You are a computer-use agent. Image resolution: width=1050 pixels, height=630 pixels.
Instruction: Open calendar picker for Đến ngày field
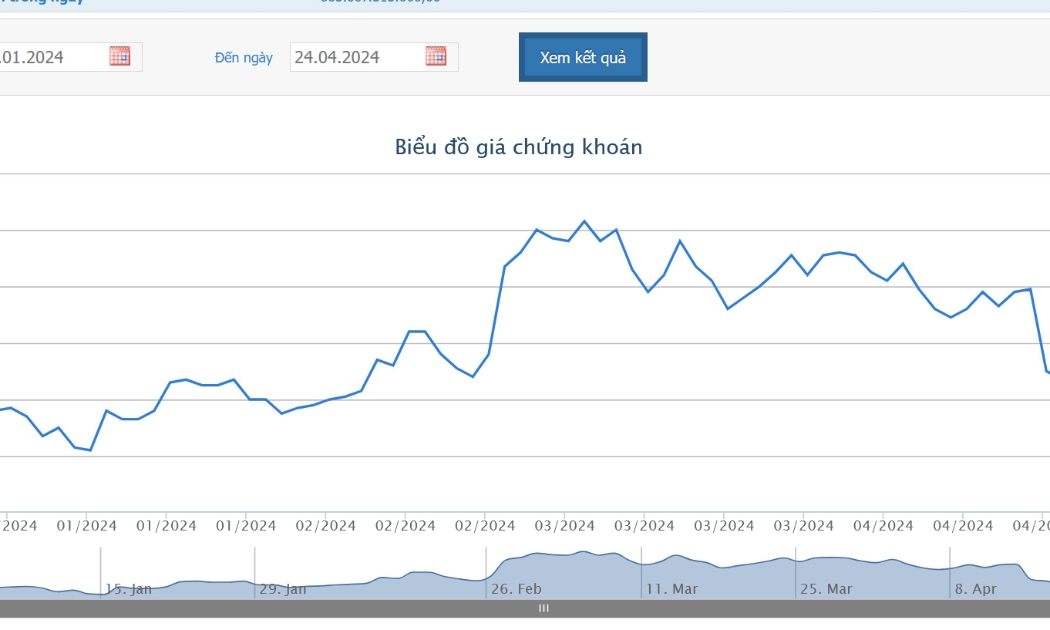436,56
